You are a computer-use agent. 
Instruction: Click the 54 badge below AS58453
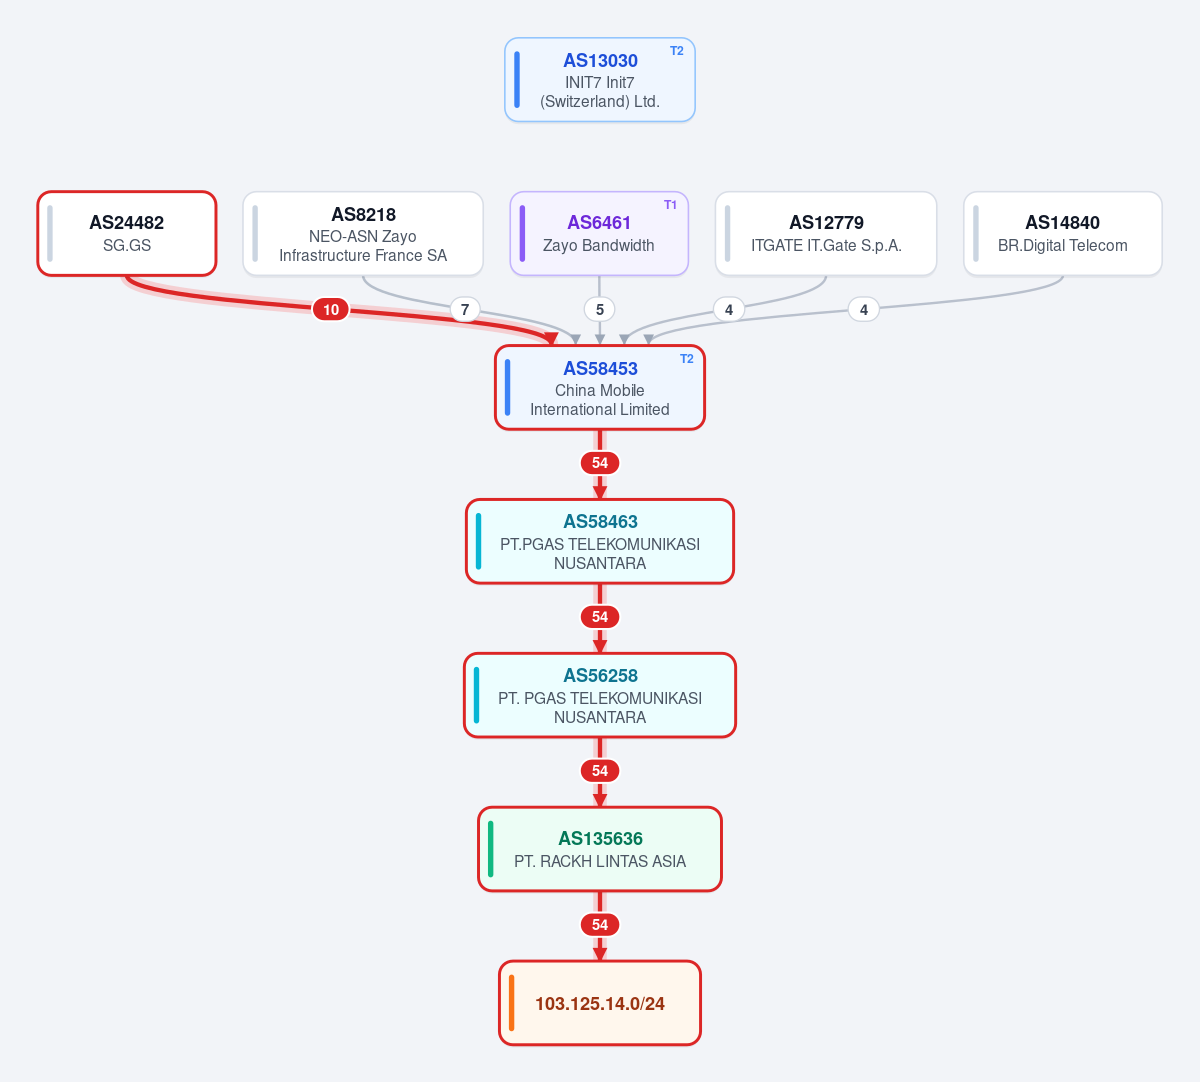(x=600, y=463)
